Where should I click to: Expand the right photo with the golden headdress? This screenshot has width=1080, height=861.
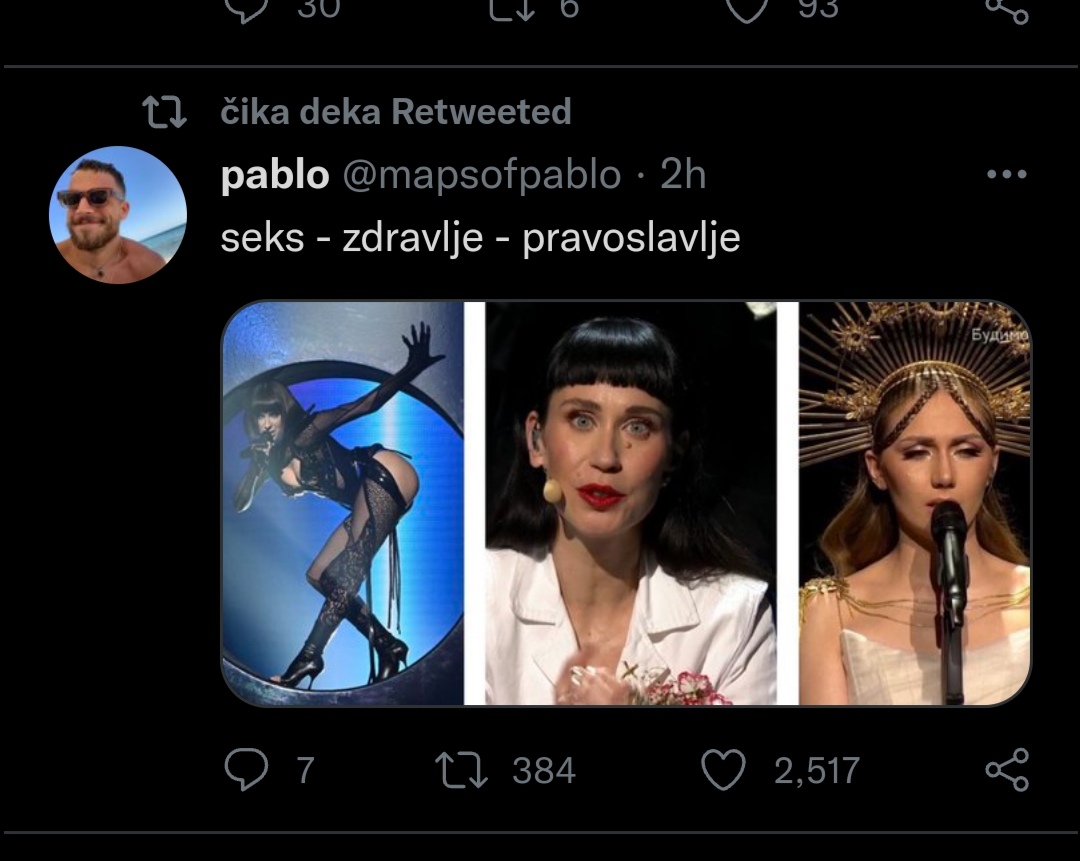pyautogui.click(x=915, y=503)
